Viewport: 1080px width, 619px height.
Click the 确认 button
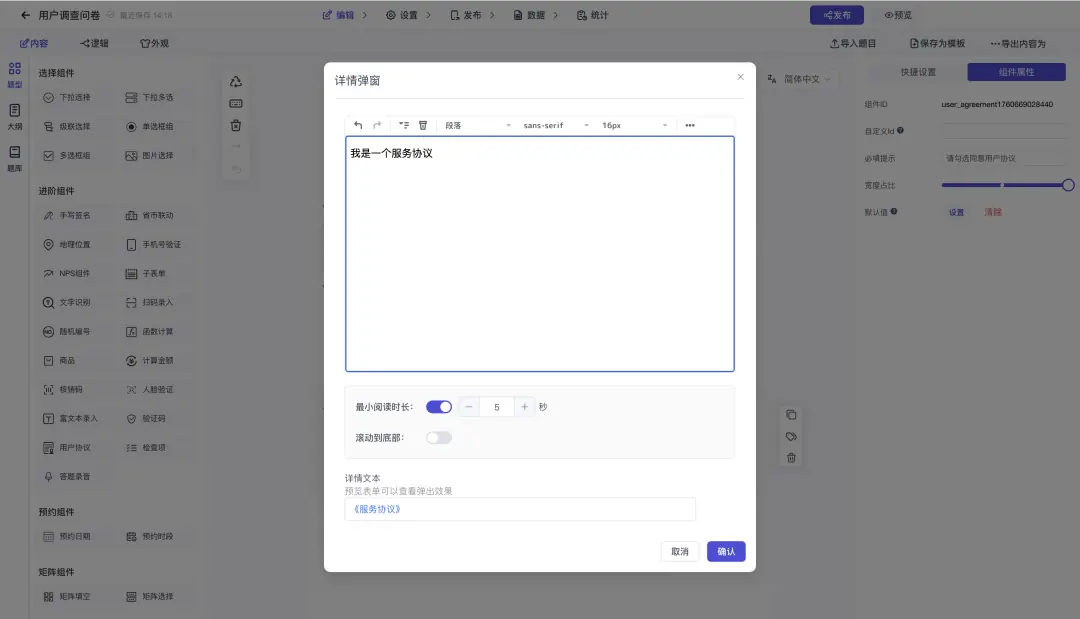726,551
